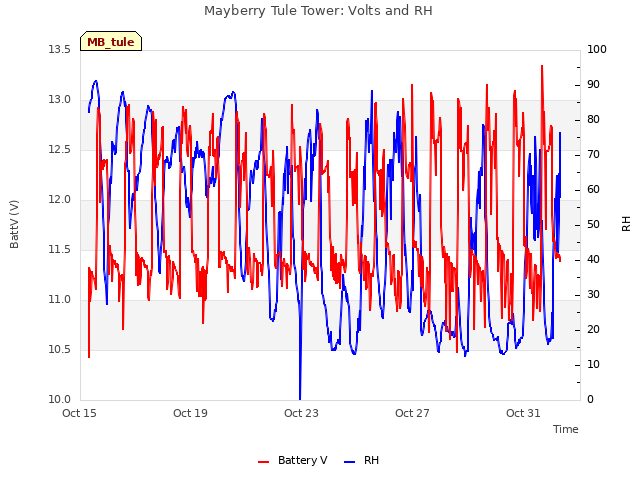This screenshot has width=640, height=480.
Task: Click the 50 right axis tick label
Action: [593, 225]
